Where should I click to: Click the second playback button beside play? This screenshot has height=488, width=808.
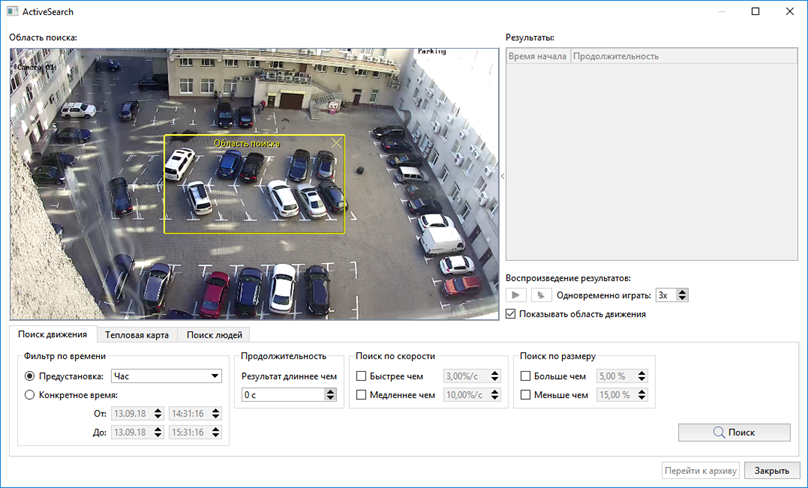tap(540, 295)
